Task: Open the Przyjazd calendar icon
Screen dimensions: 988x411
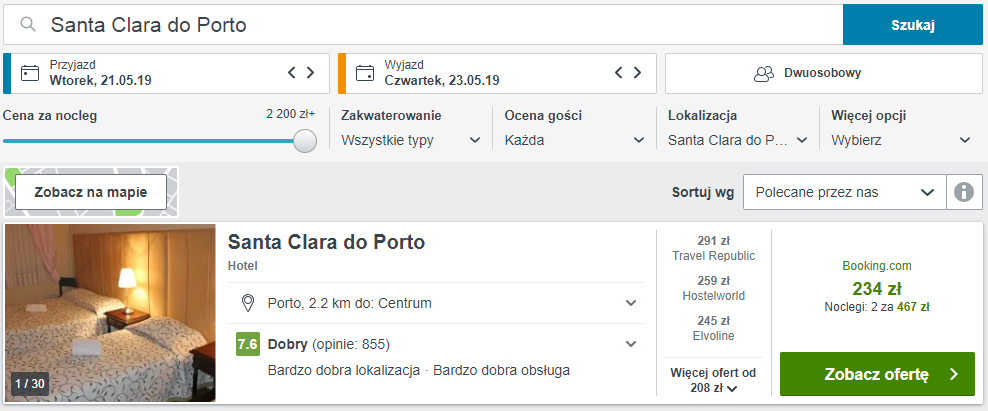Action: click(x=30, y=72)
